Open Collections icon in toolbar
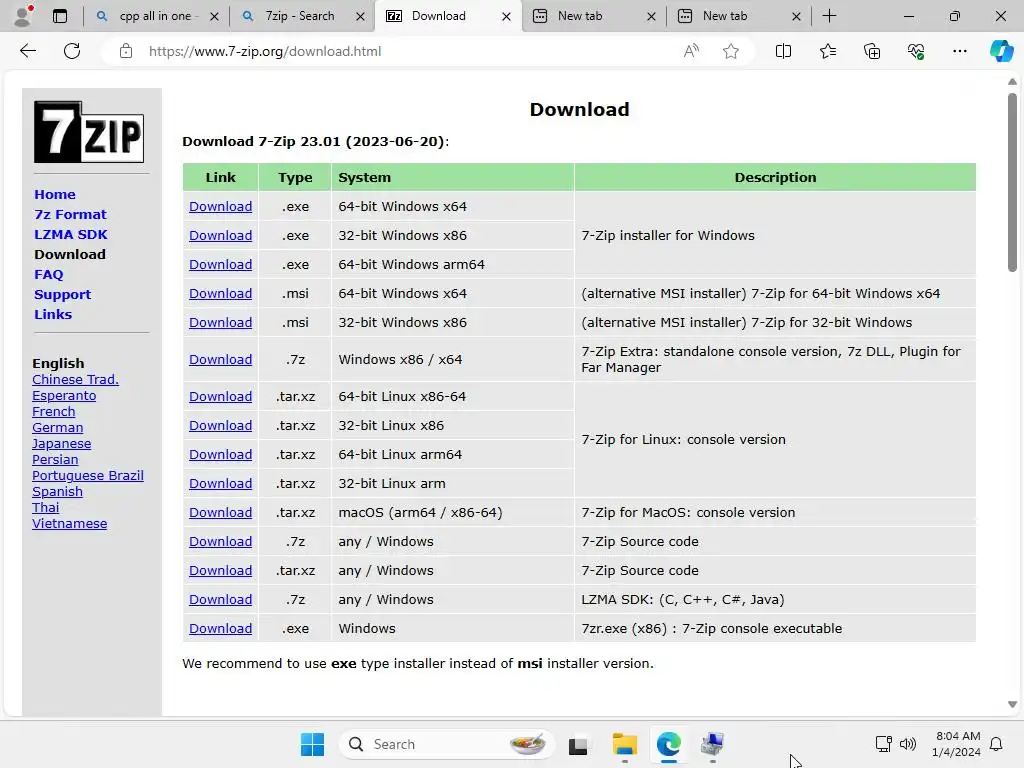Screen dimensions: 1024x768 point(872,51)
